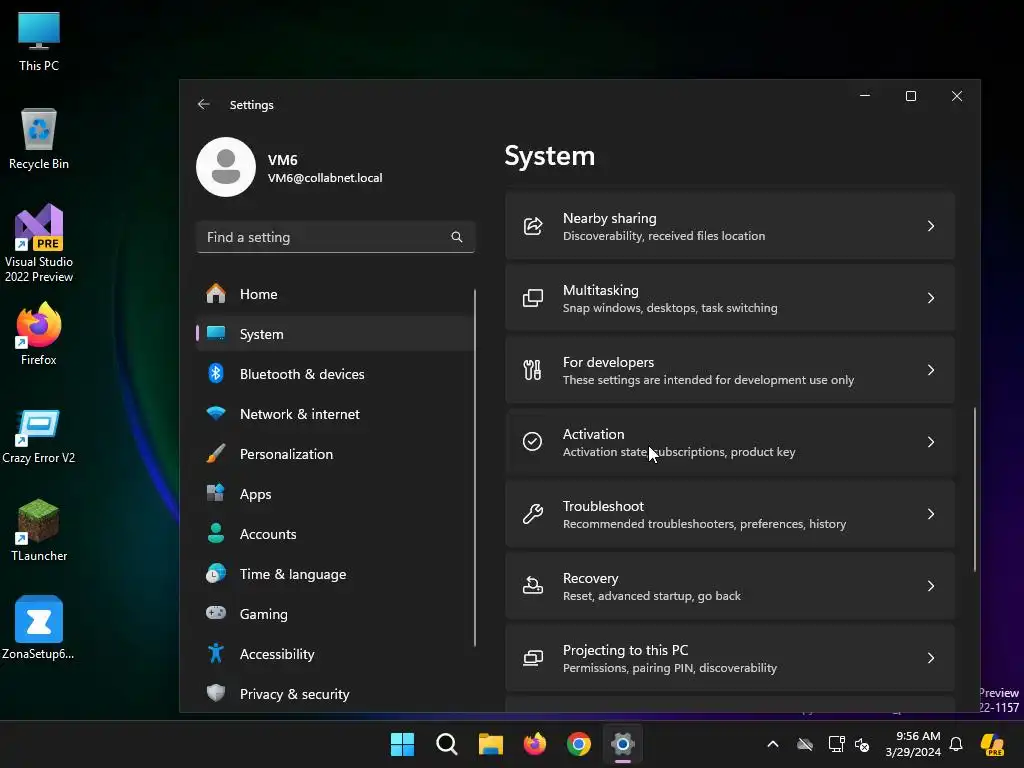
Task: Open Accessibility settings
Action: pyautogui.click(x=334, y=654)
